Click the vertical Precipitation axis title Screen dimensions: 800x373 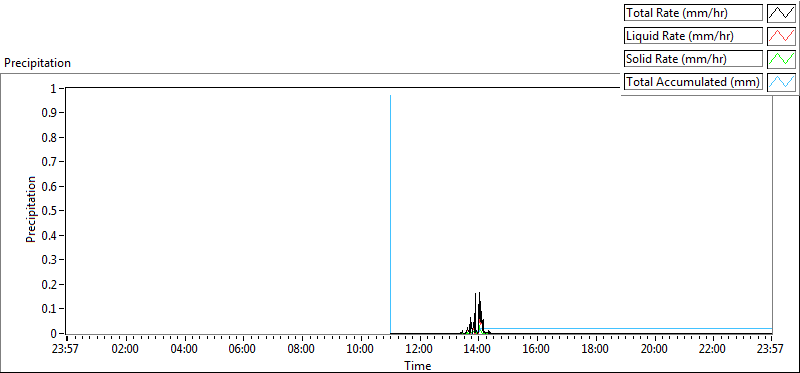pos(31,210)
